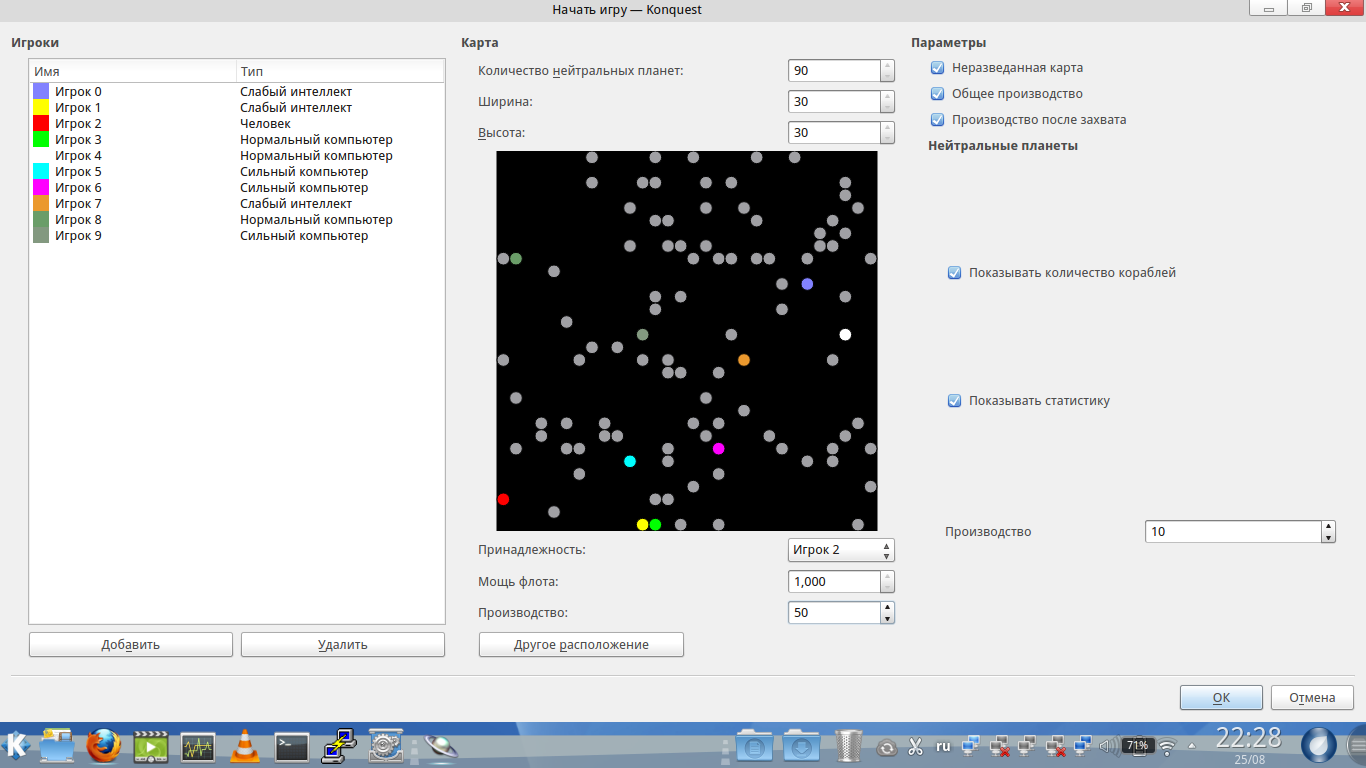Image resolution: width=1366 pixels, height=768 pixels.
Task: Click the Отмена button
Action: point(1312,697)
